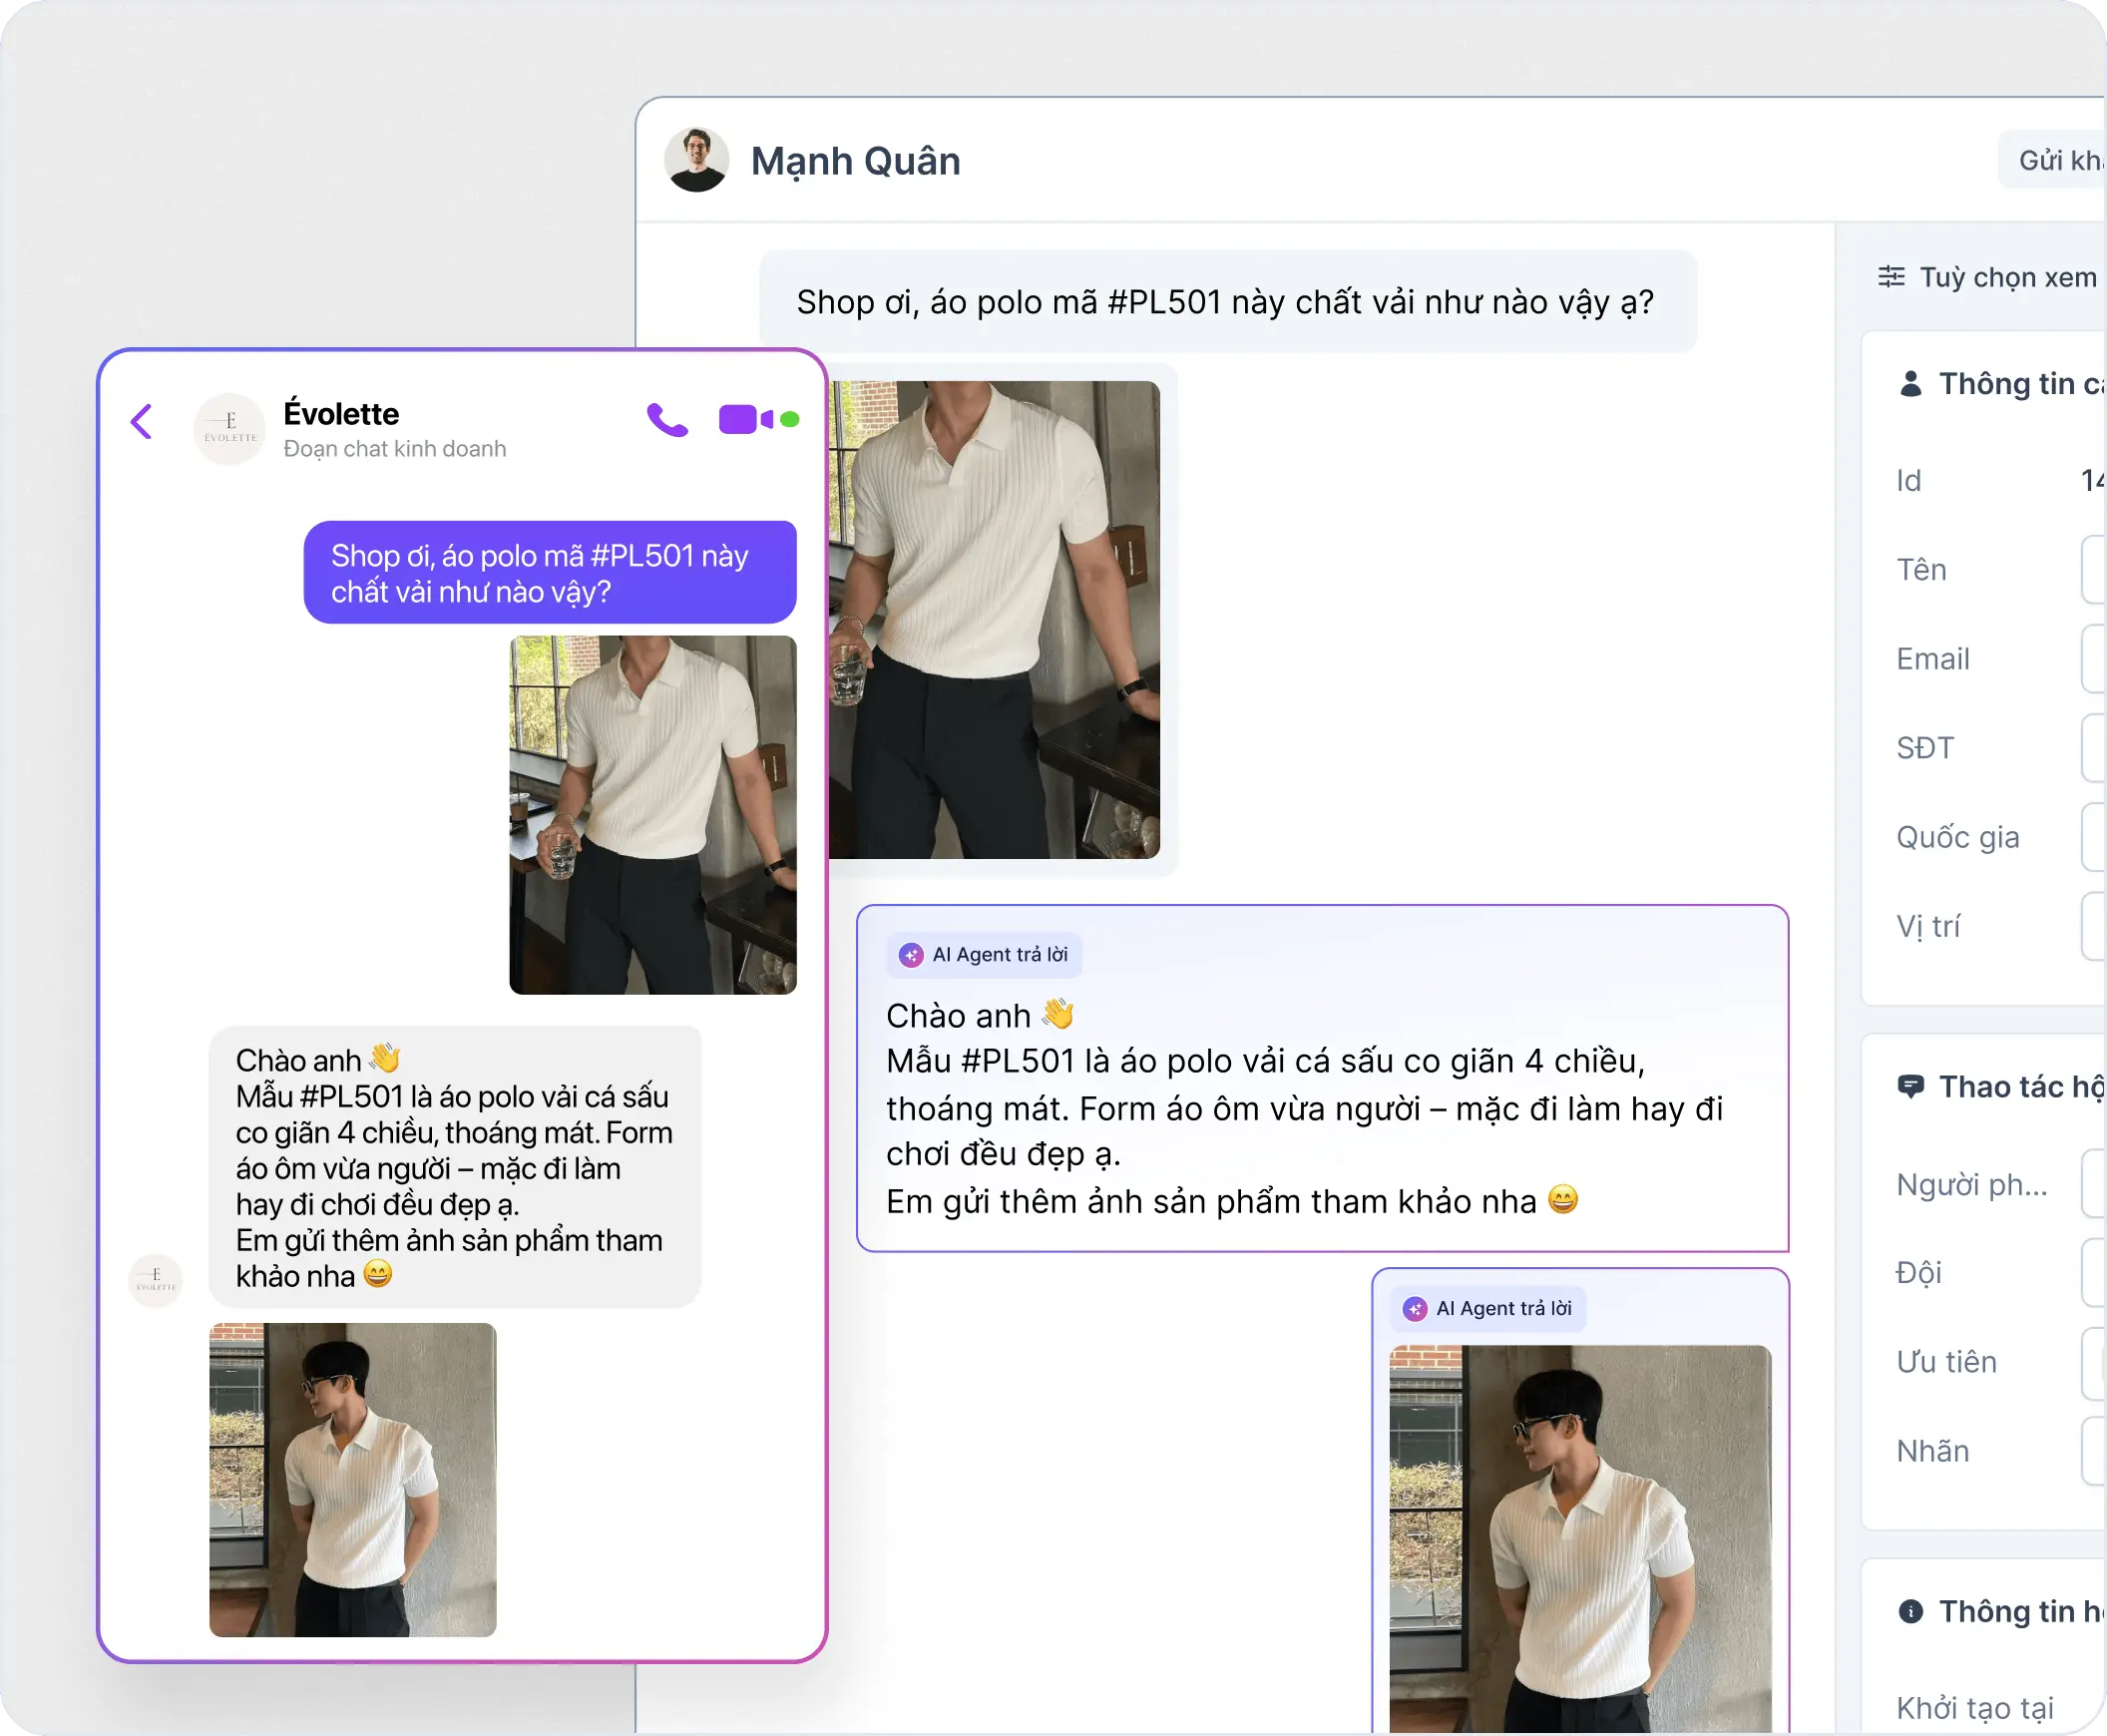
Task: Open Évolette's round logo avatar in chat header
Action: pyautogui.click(x=230, y=429)
